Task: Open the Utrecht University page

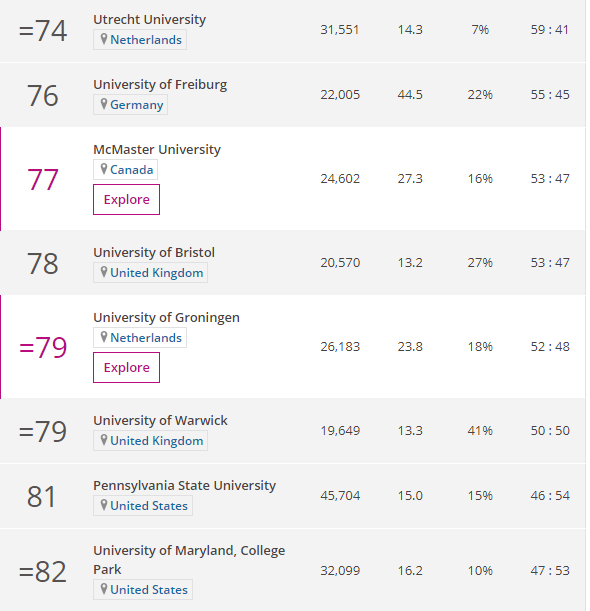Action: point(150,19)
